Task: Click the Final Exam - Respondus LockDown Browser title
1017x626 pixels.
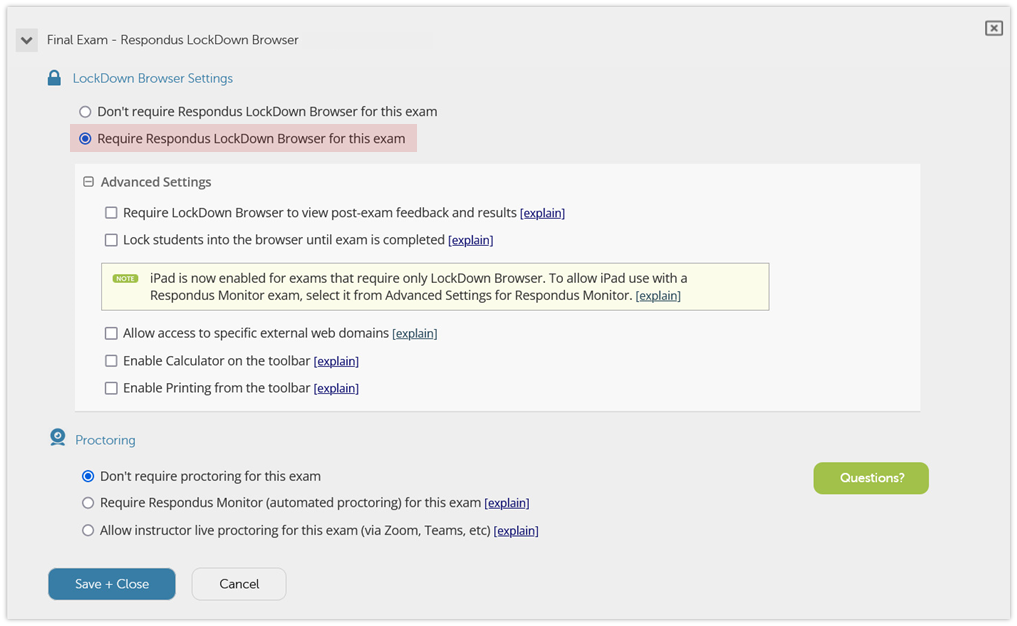Action: click(x=173, y=40)
